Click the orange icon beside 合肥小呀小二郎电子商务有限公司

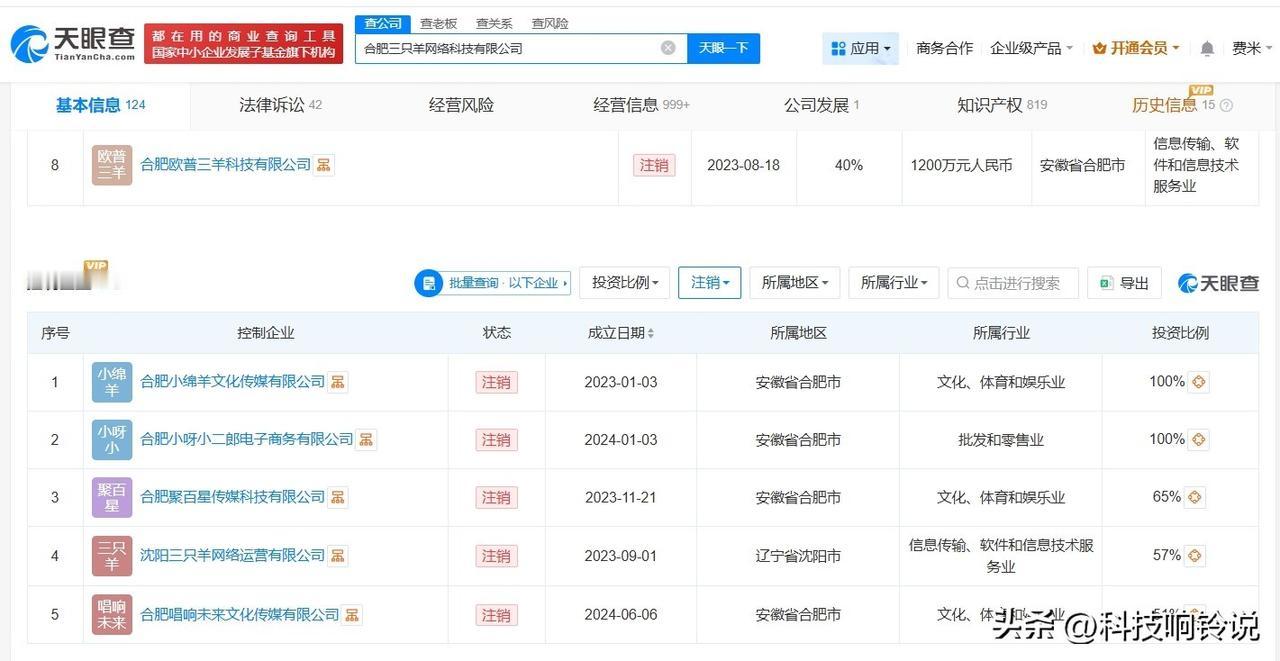coord(366,439)
